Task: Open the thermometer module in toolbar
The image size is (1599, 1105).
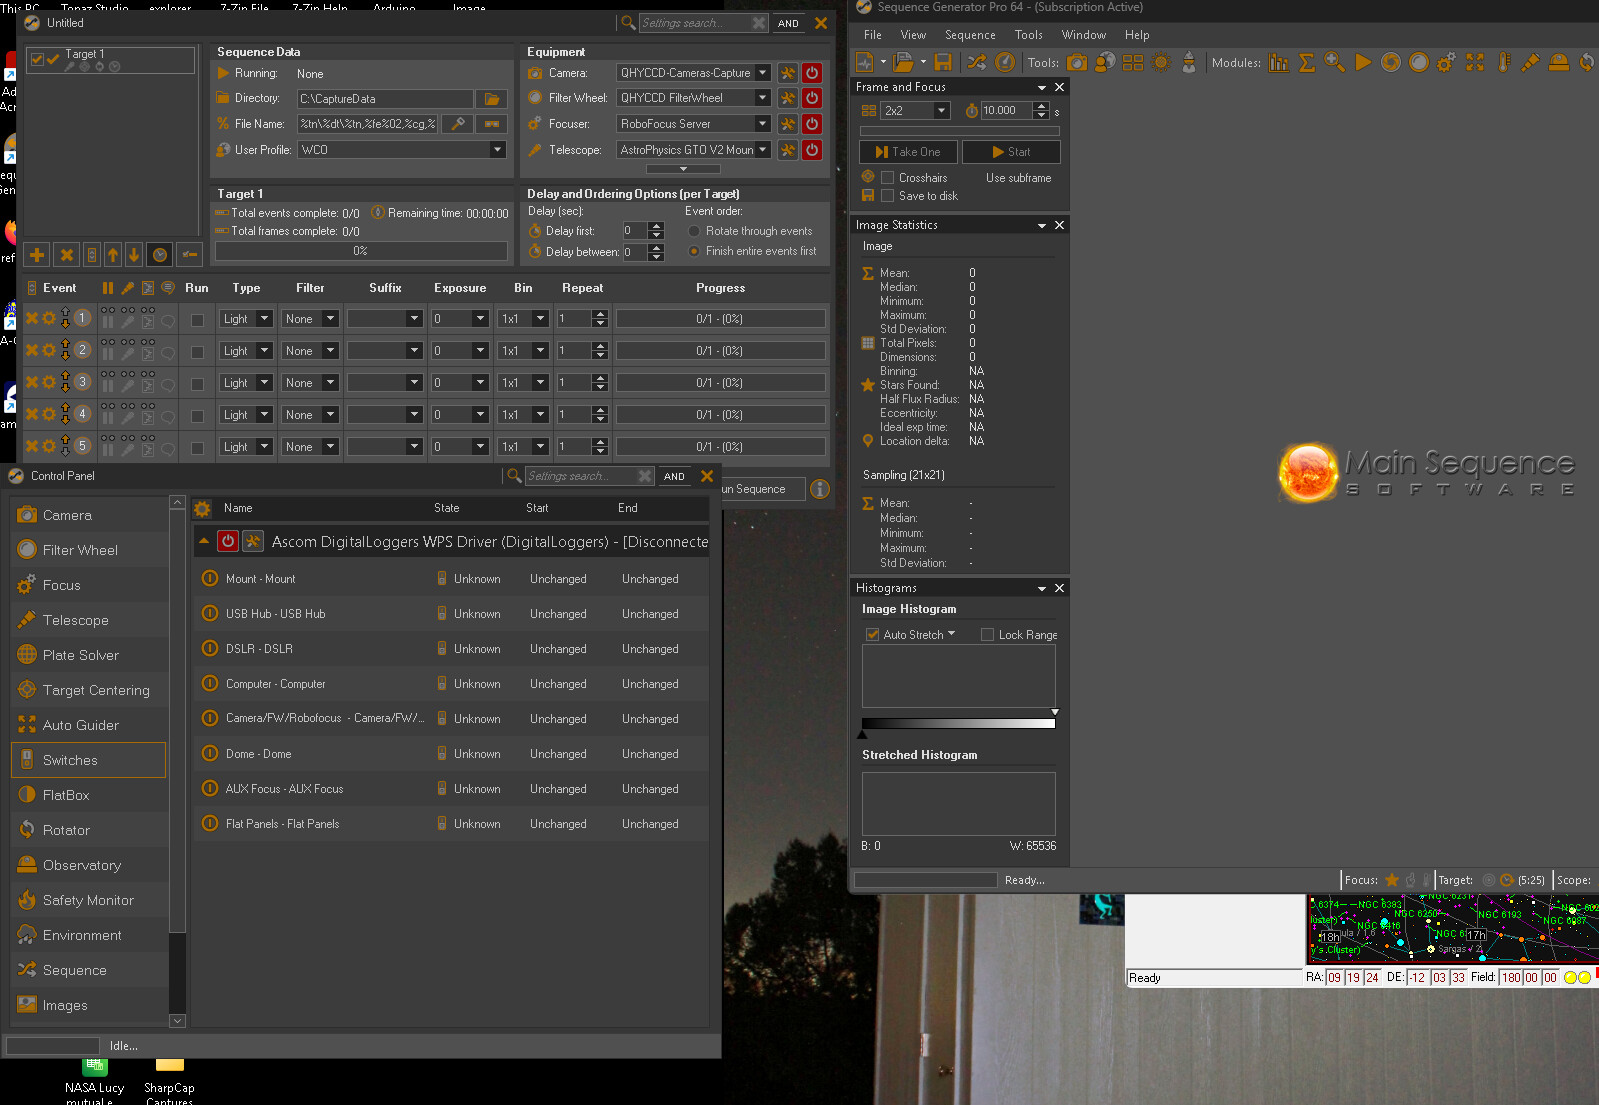Action: point(1503,63)
